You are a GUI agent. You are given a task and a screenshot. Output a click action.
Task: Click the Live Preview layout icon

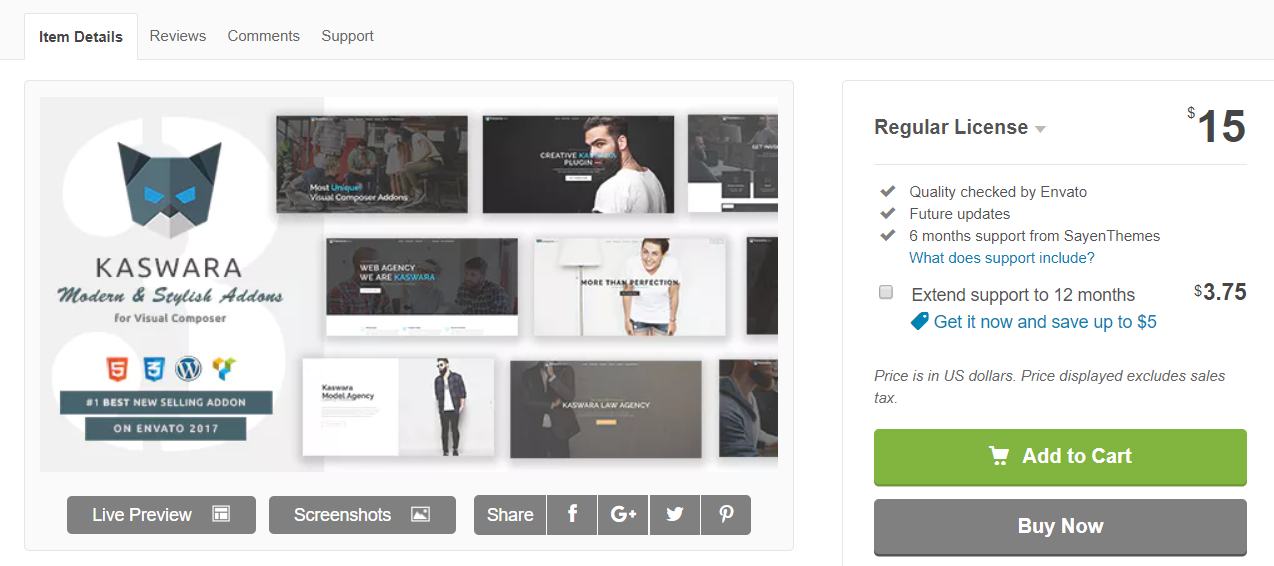tap(221, 514)
